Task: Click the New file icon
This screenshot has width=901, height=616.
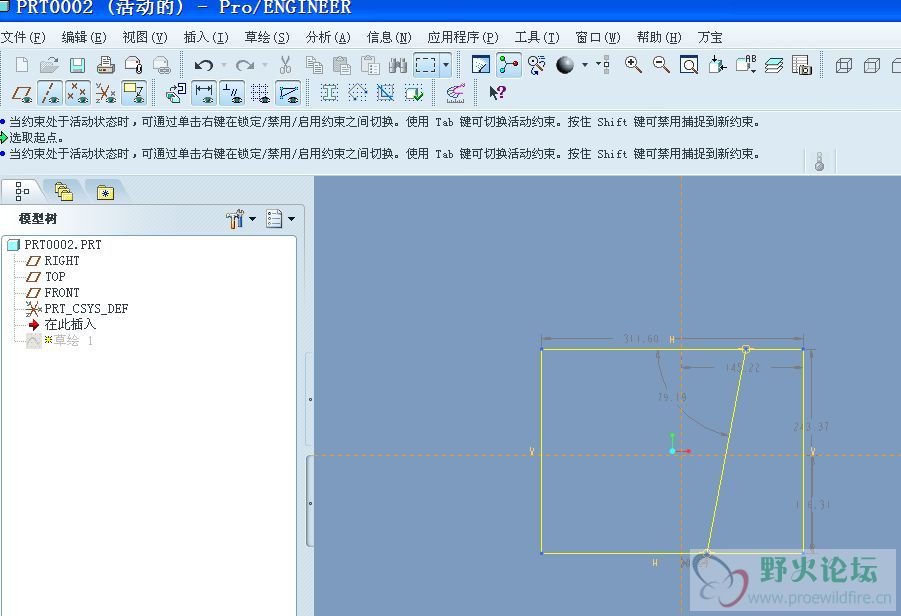Action: click(x=22, y=64)
